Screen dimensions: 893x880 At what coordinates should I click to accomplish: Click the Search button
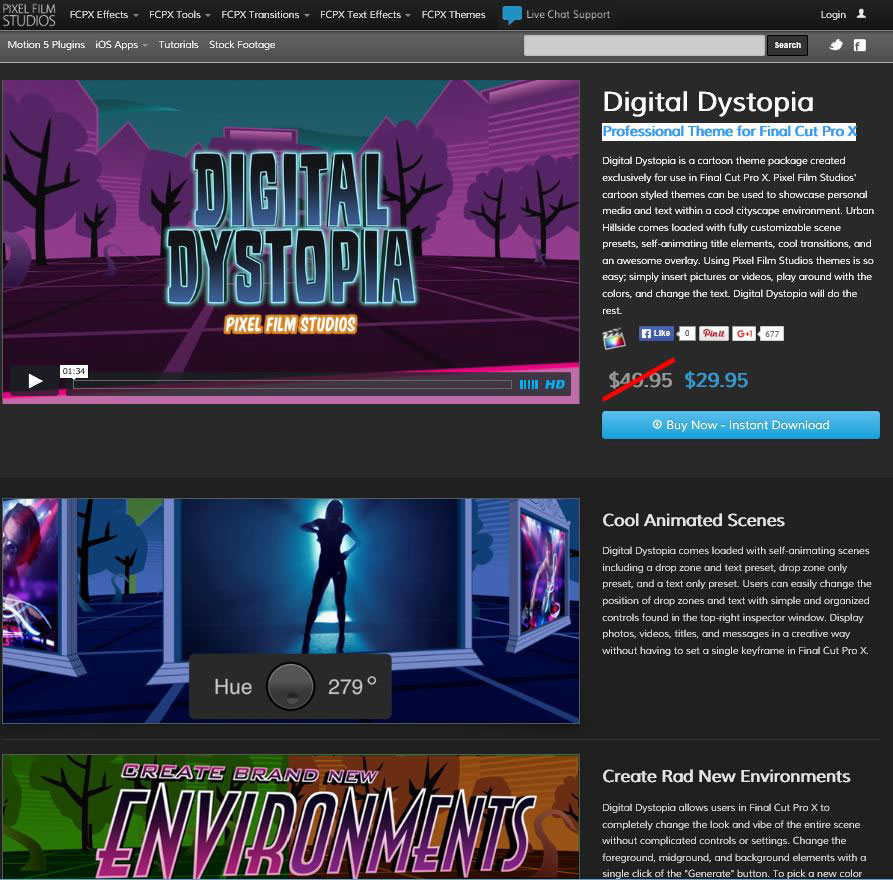point(787,45)
